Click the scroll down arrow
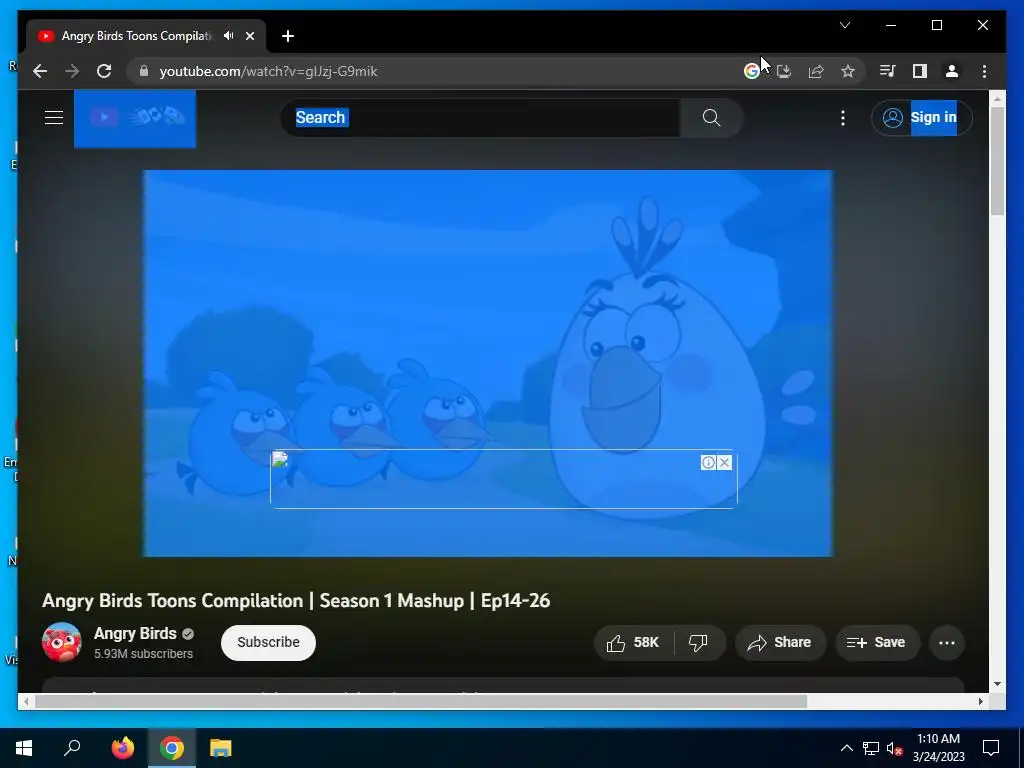1024x768 pixels. coord(997,684)
